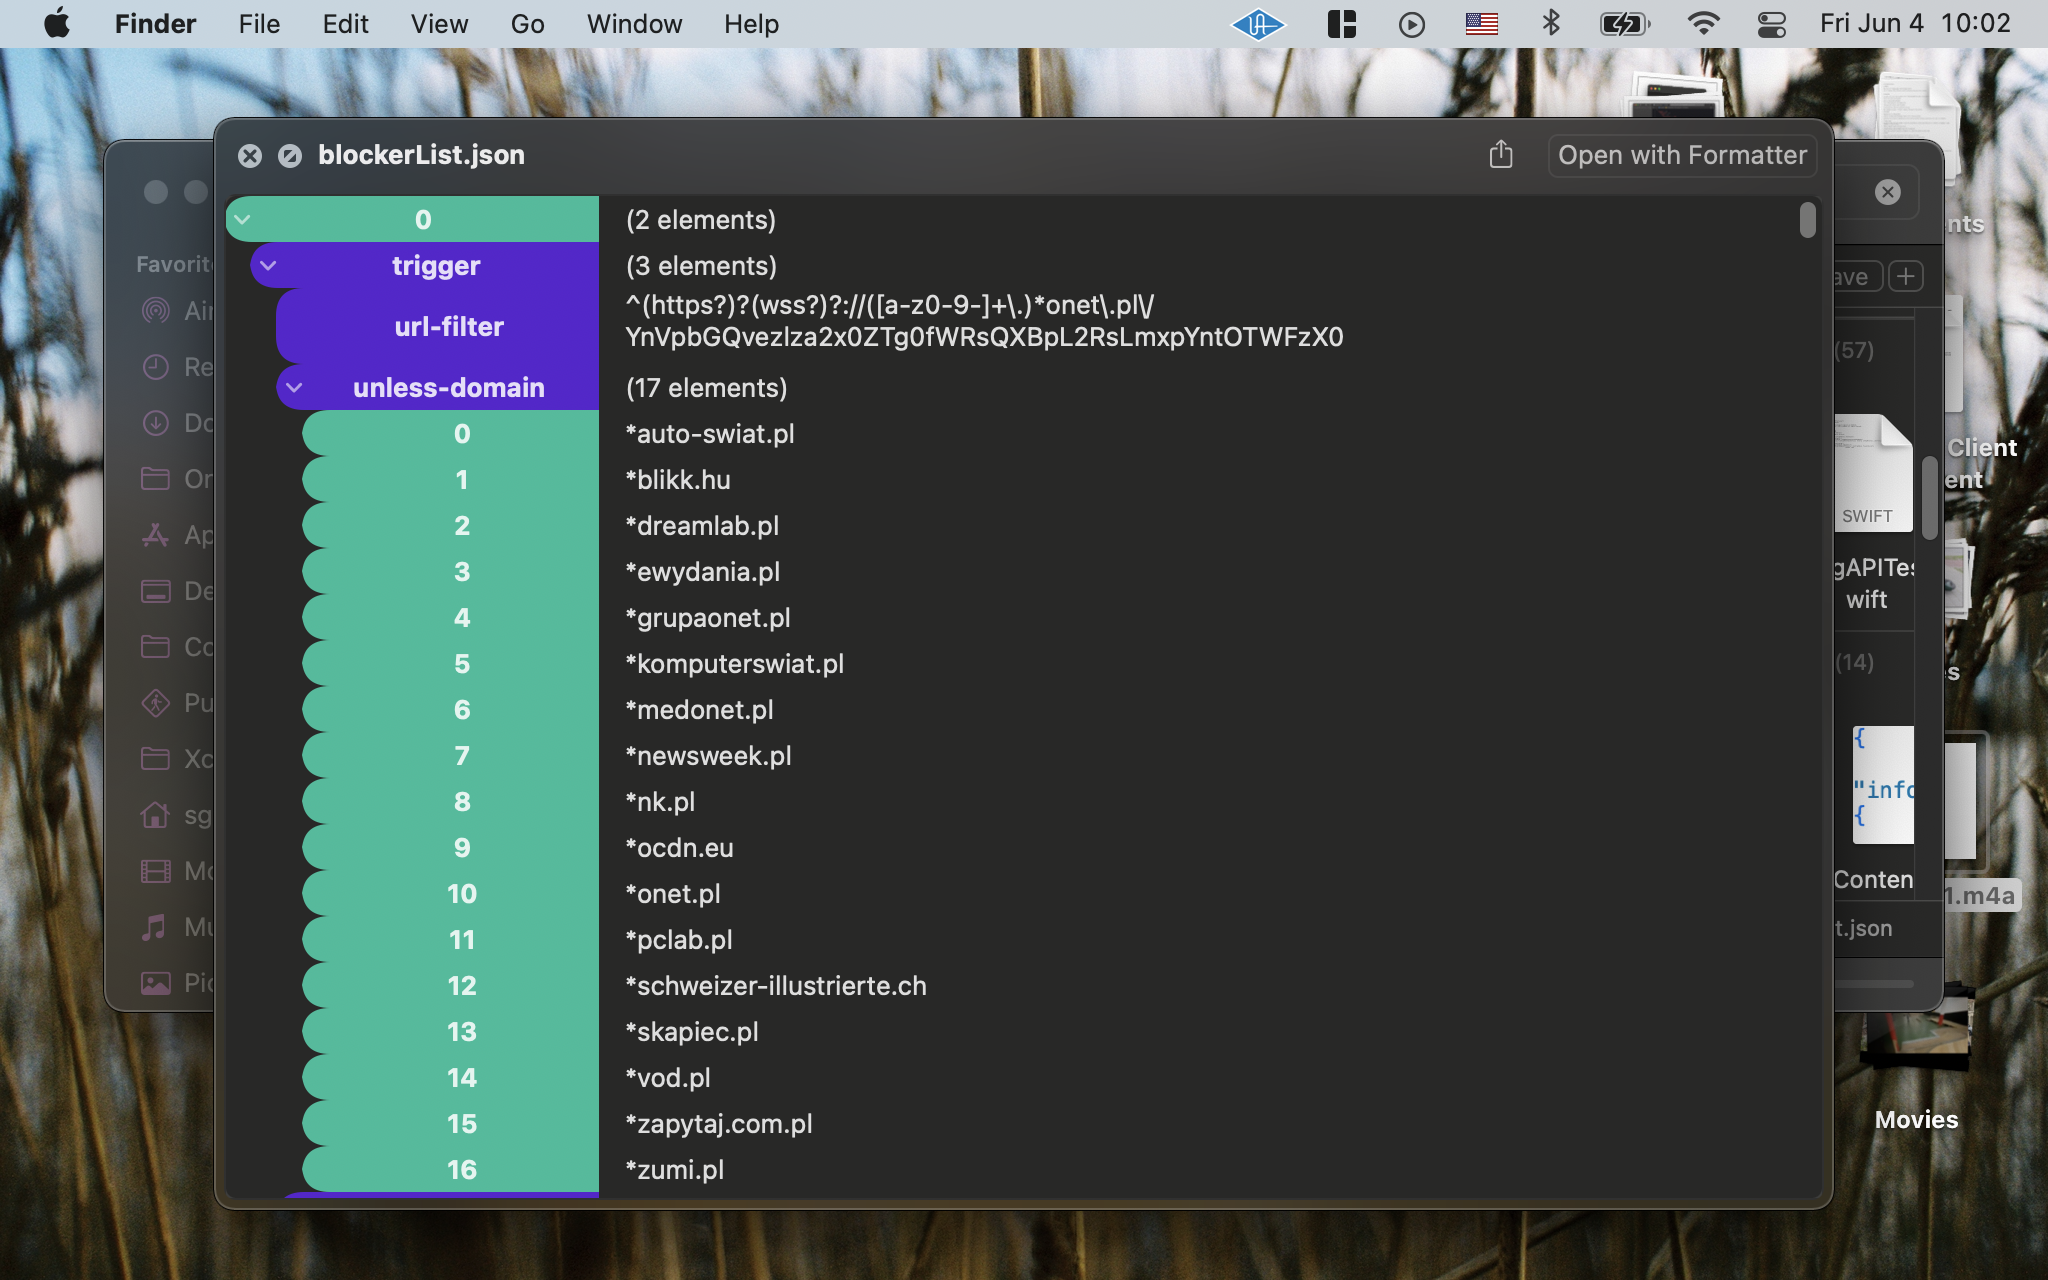Click the date and time in menu bar
The height and width of the screenshot is (1280, 2048).
coord(1915,24)
